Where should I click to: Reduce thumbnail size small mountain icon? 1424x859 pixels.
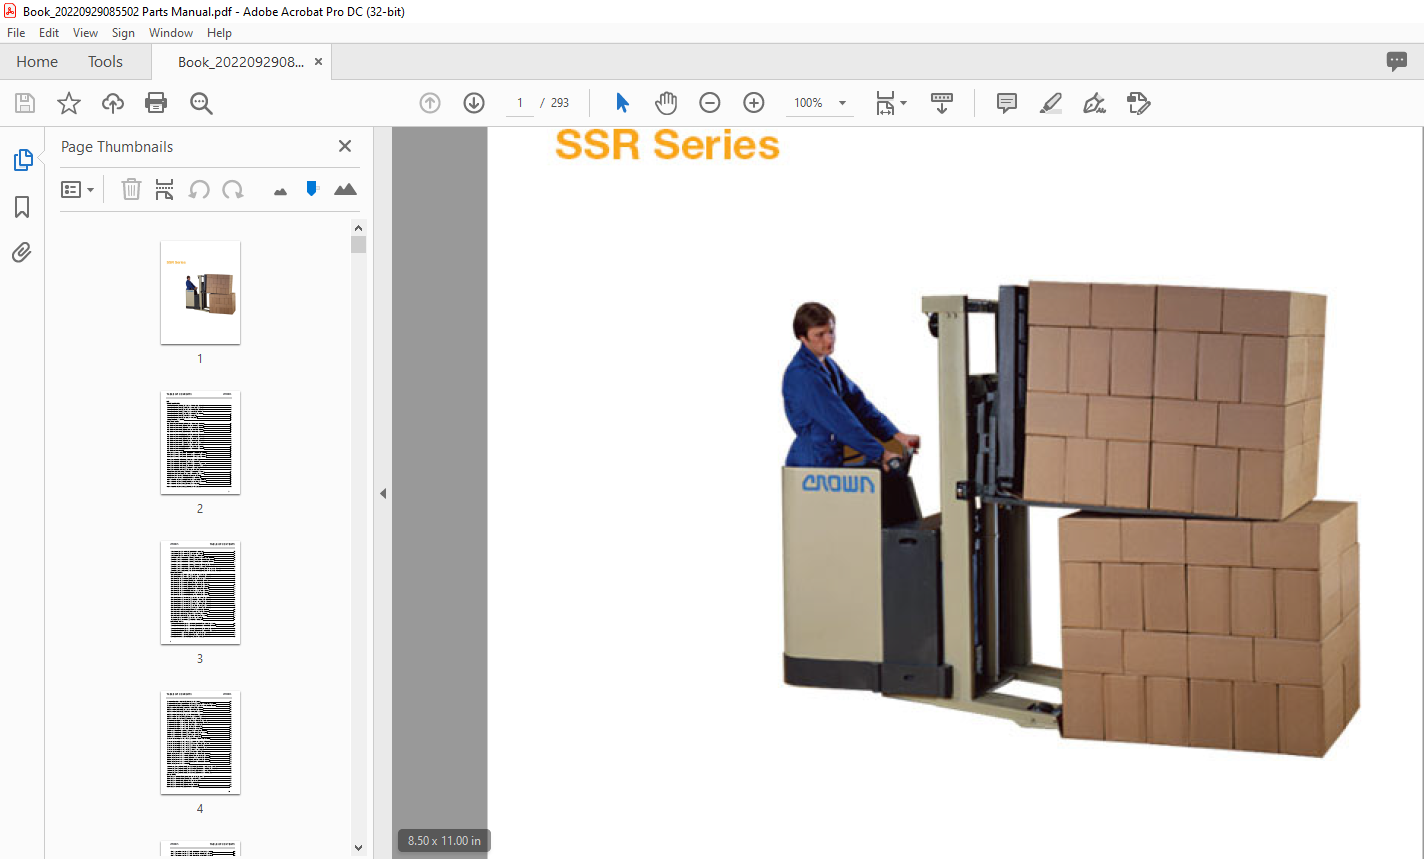click(x=280, y=191)
